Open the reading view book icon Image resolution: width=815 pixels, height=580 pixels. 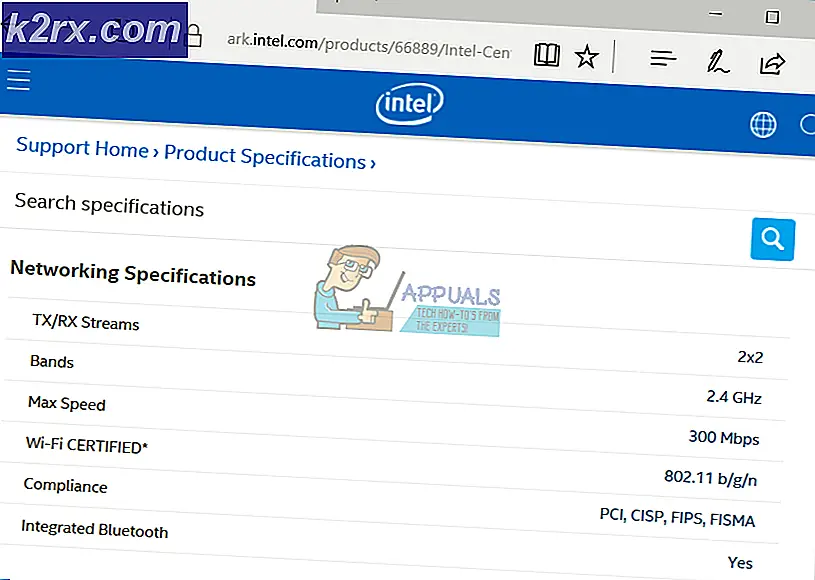coord(546,55)
